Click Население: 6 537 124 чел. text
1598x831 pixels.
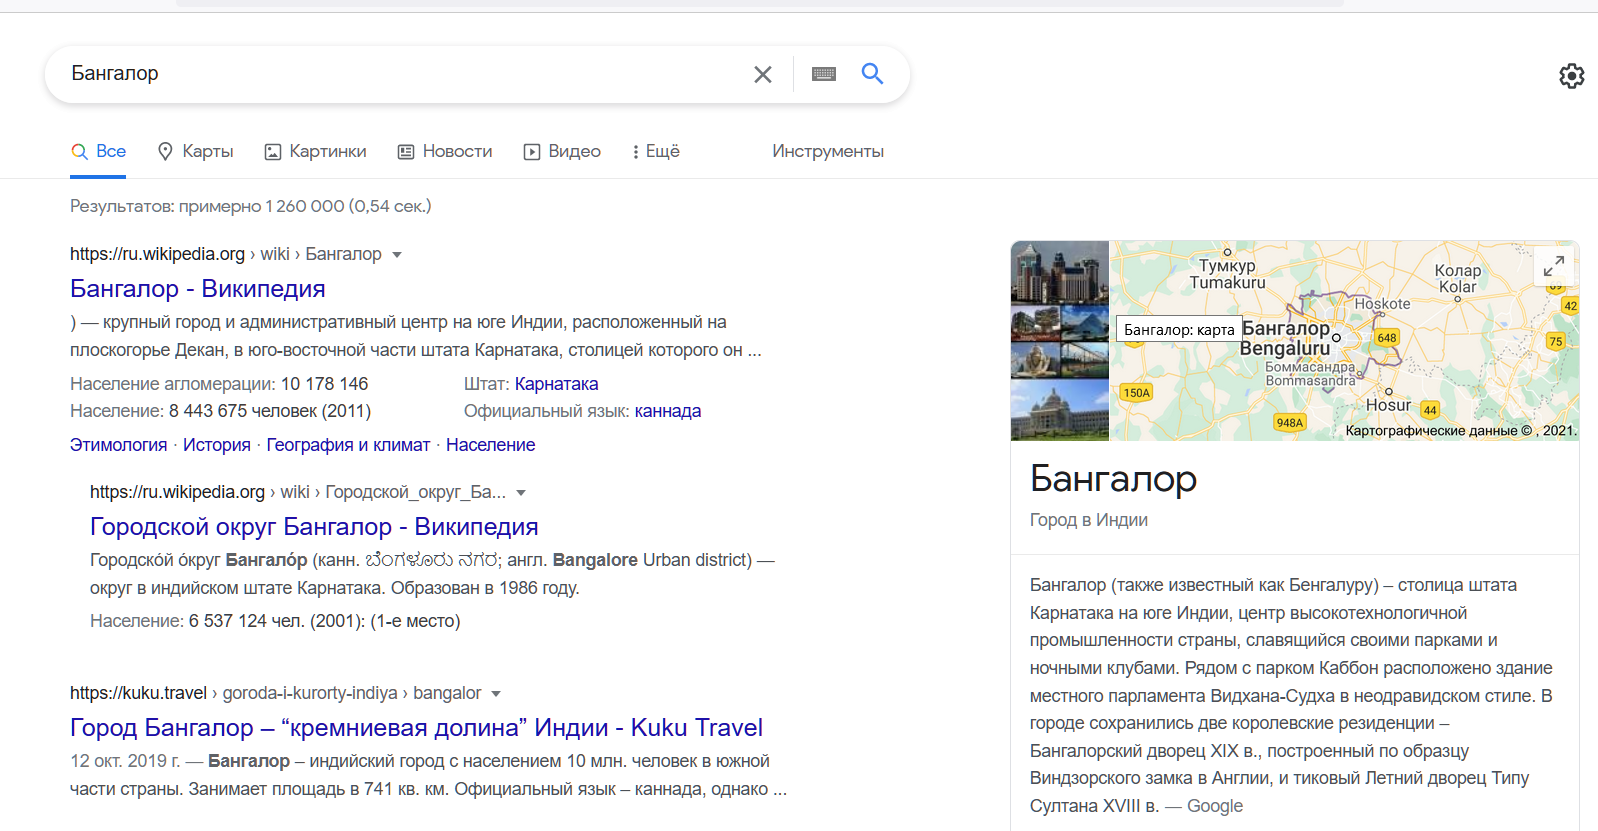(x=274, y=621)
